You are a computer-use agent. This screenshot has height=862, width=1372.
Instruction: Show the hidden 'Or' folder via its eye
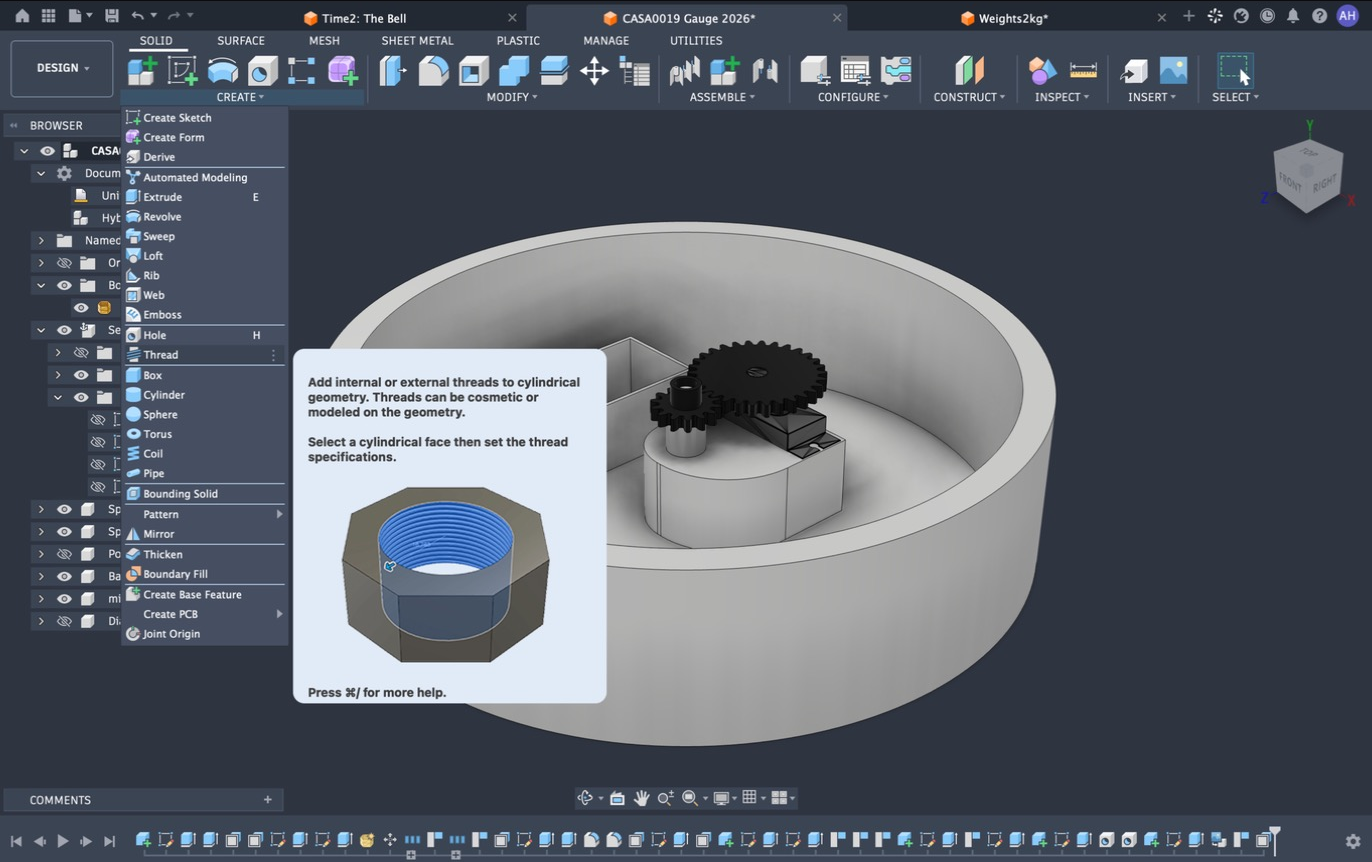pos(64,263)
